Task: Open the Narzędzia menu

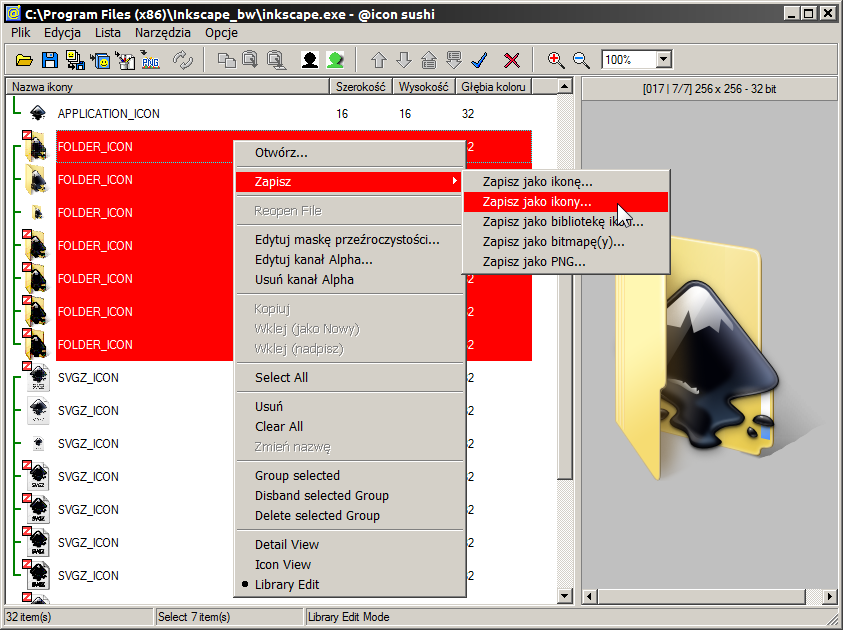Action: [x=162, y=33]
